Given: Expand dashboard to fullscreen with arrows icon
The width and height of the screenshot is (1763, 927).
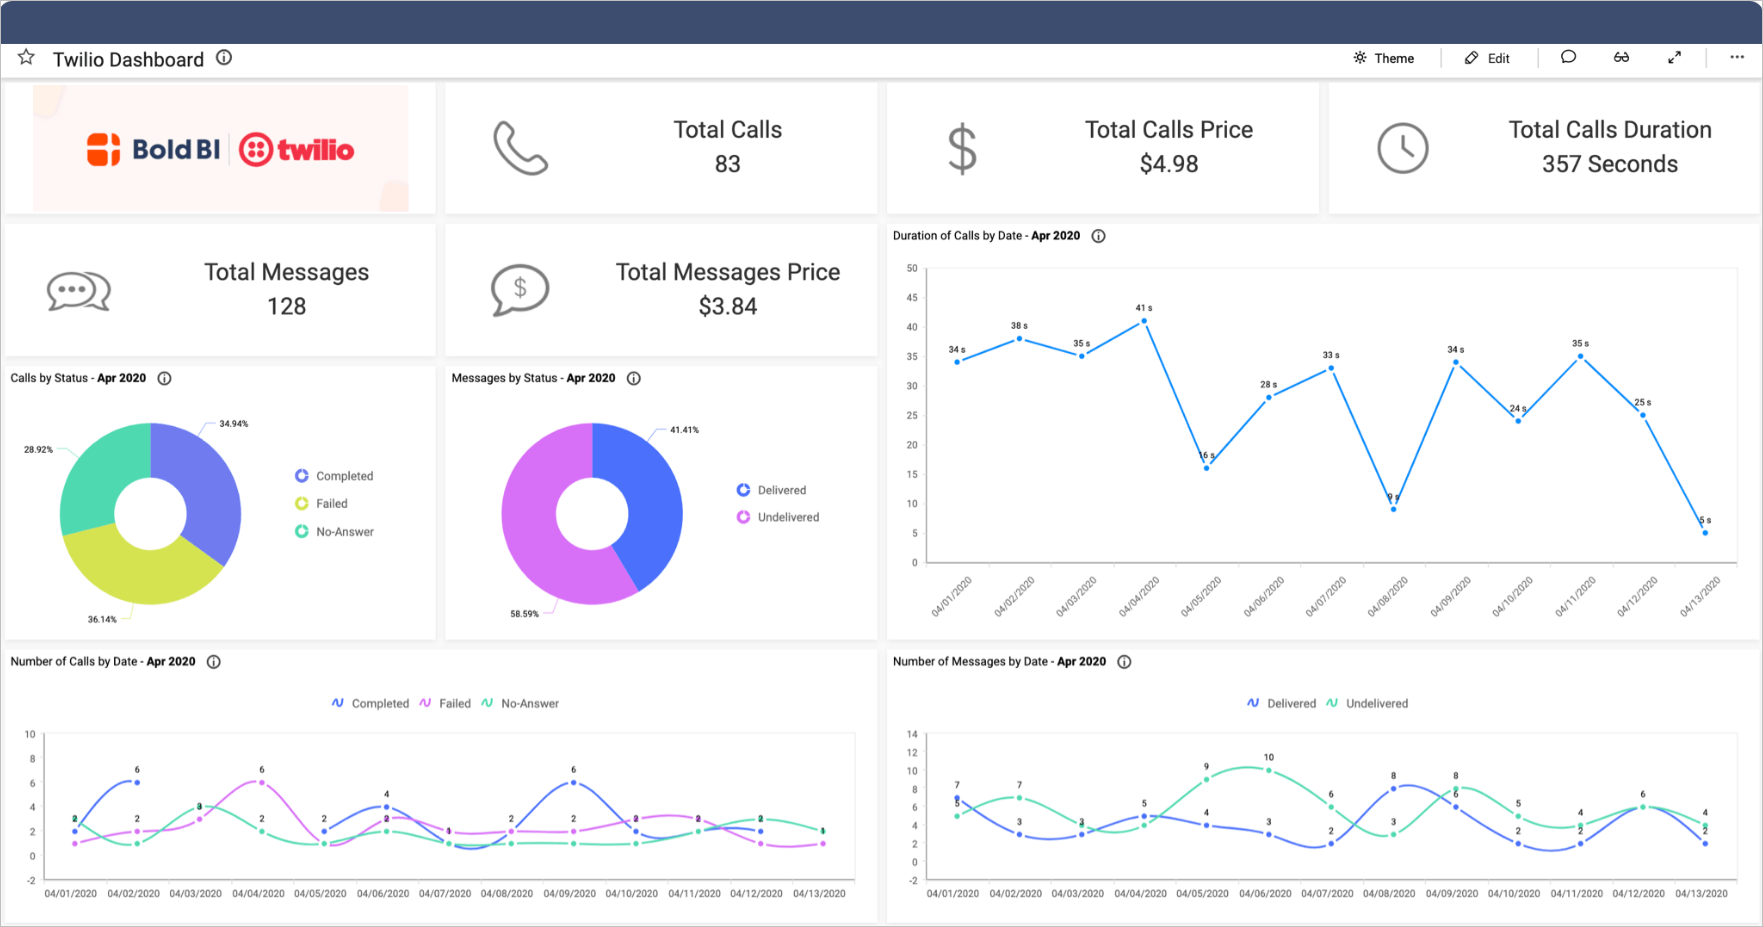Looking at the screenshot, I should tap(1674, 58).
